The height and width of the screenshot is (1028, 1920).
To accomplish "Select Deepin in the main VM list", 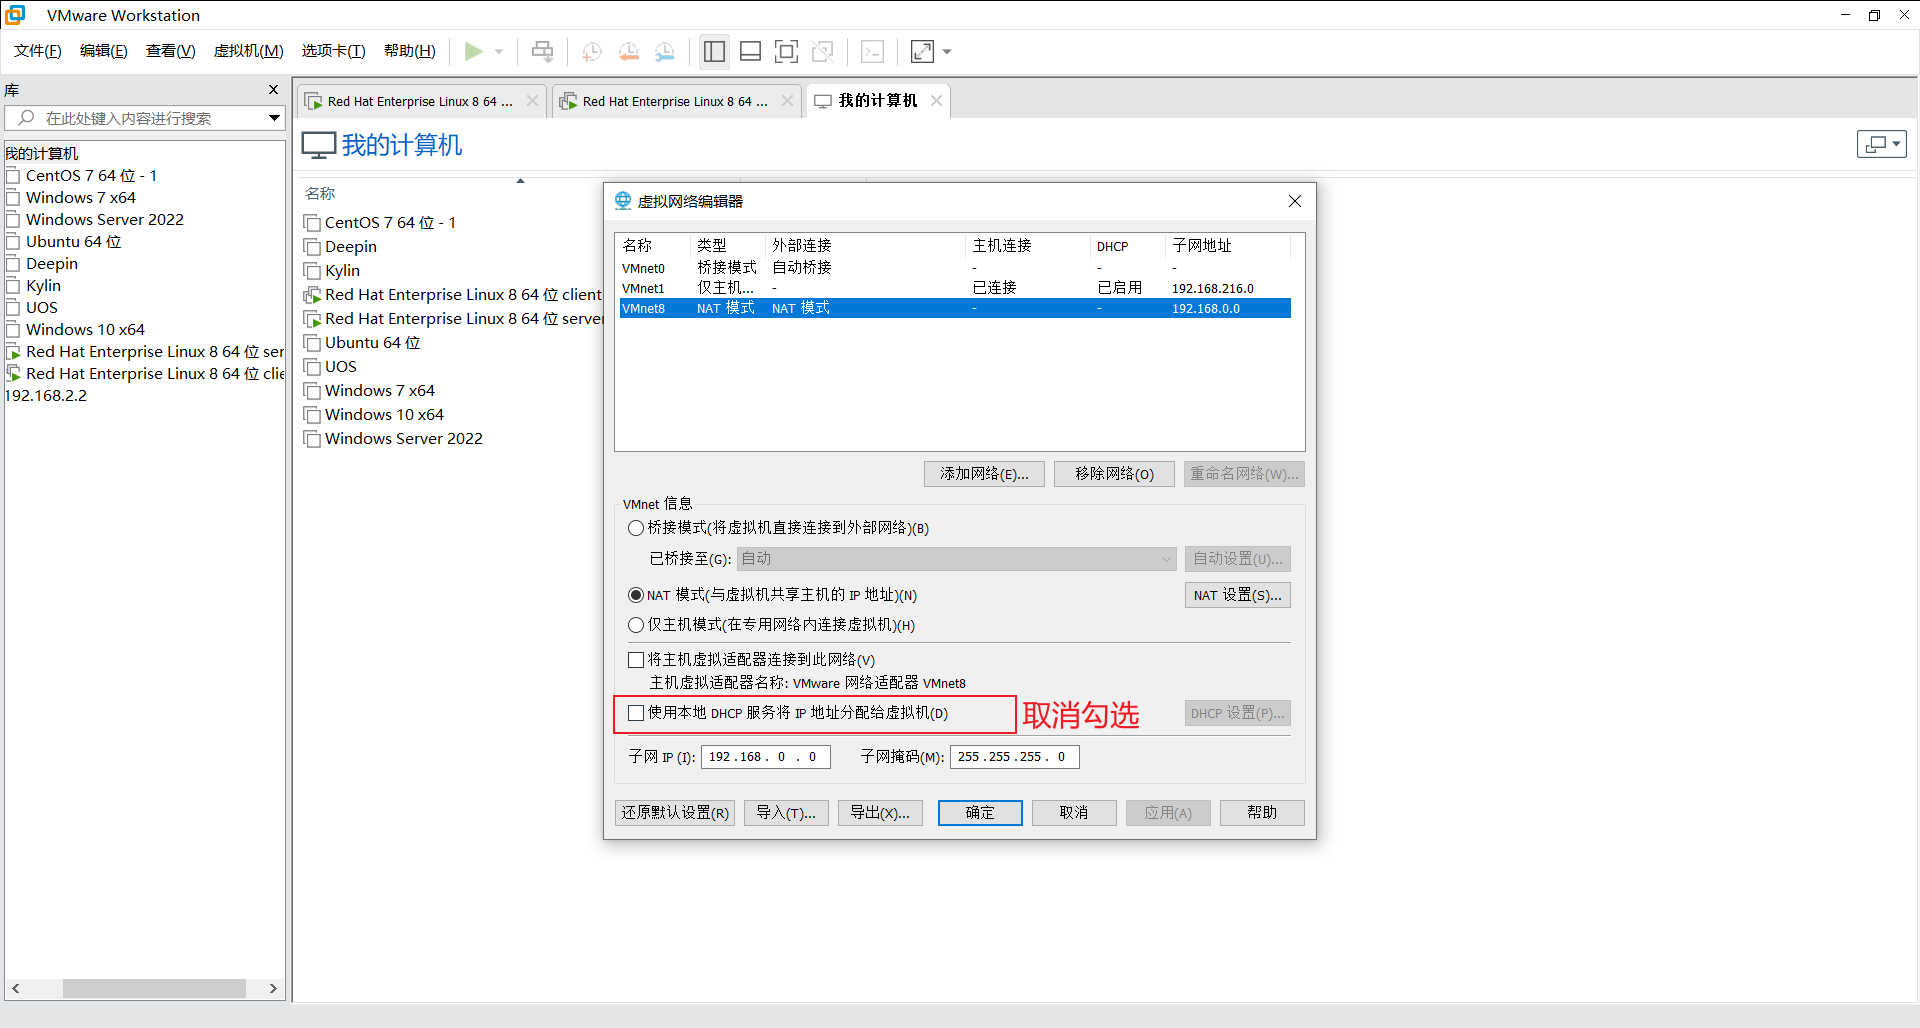I will 351,246.
